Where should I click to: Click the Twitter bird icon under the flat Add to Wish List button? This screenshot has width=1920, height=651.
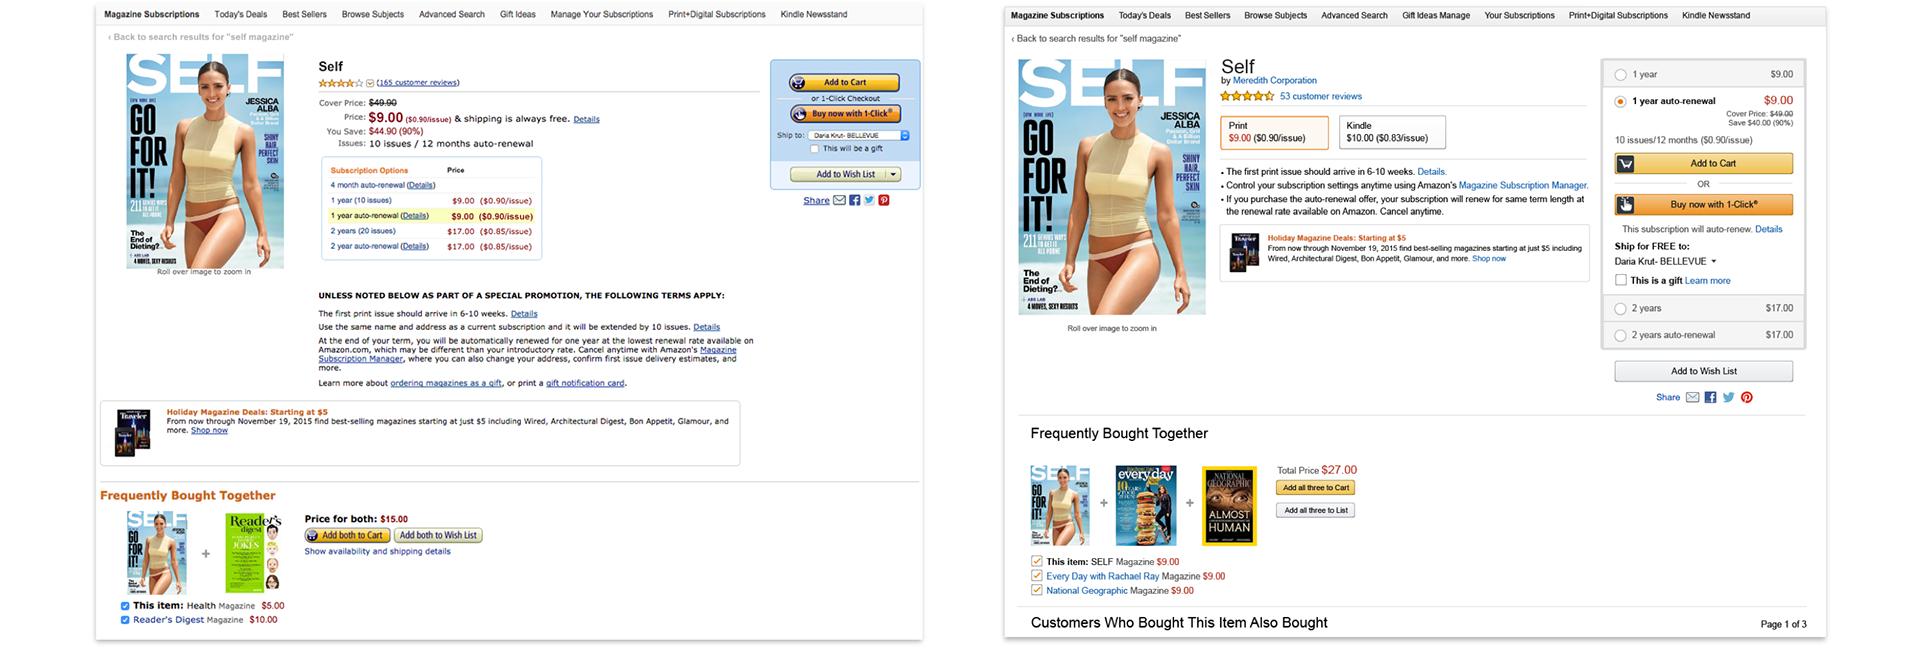click(1728, 398)
